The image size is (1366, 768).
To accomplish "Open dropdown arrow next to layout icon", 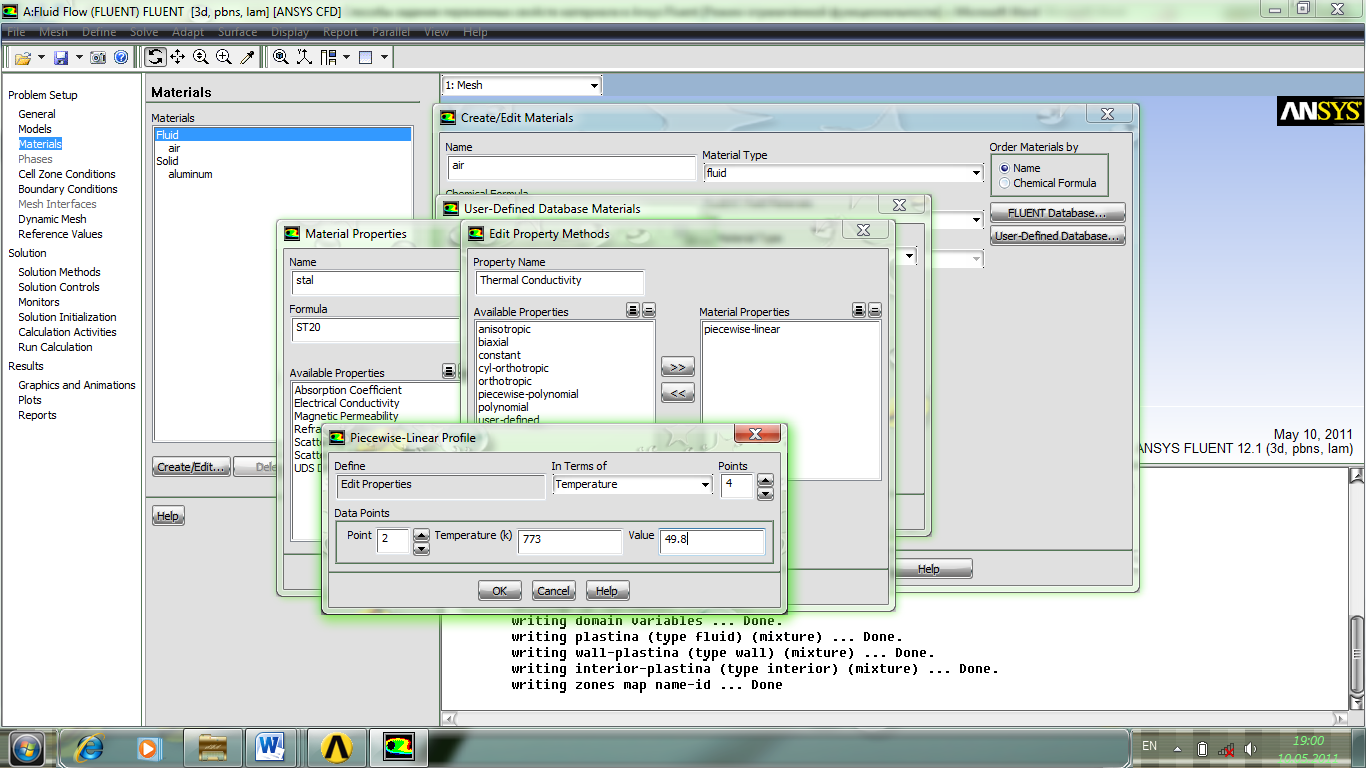I will coord(346,57).
